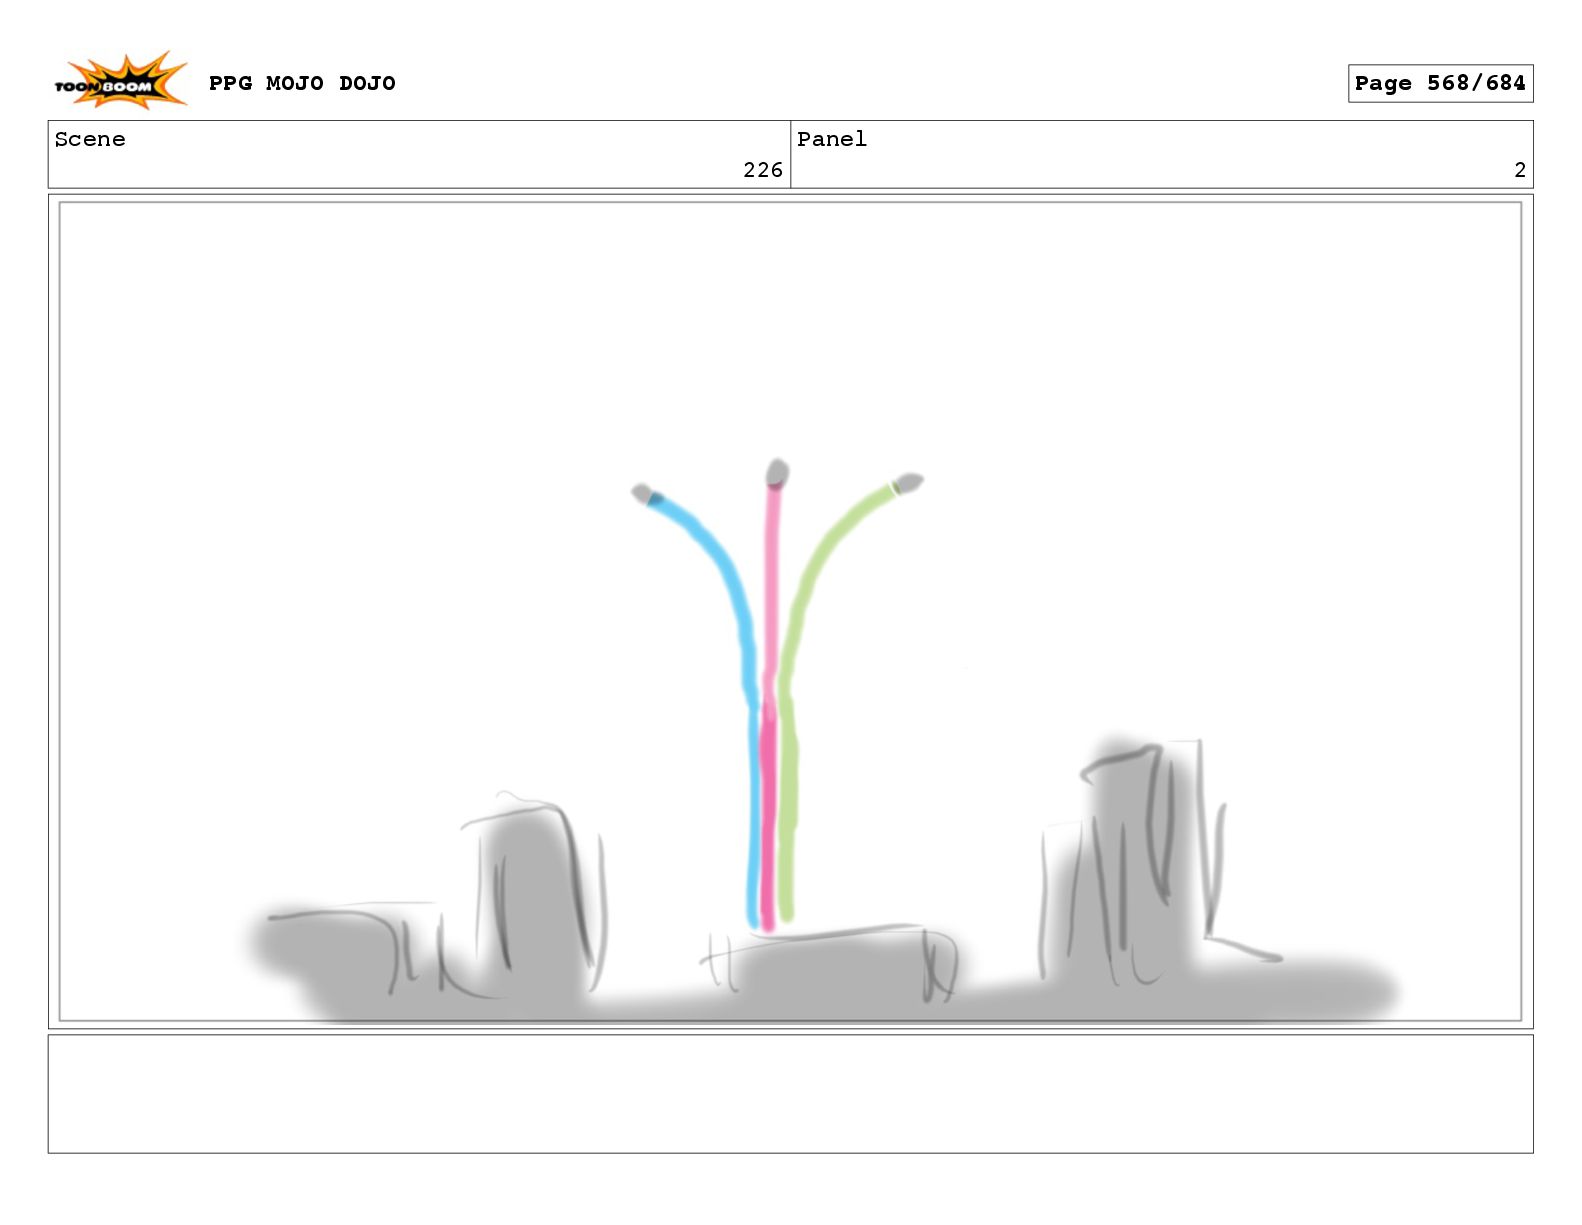Click the Page 568/684 indicator box
Screen dimensions: 1582x1225
pos(1440,83)
